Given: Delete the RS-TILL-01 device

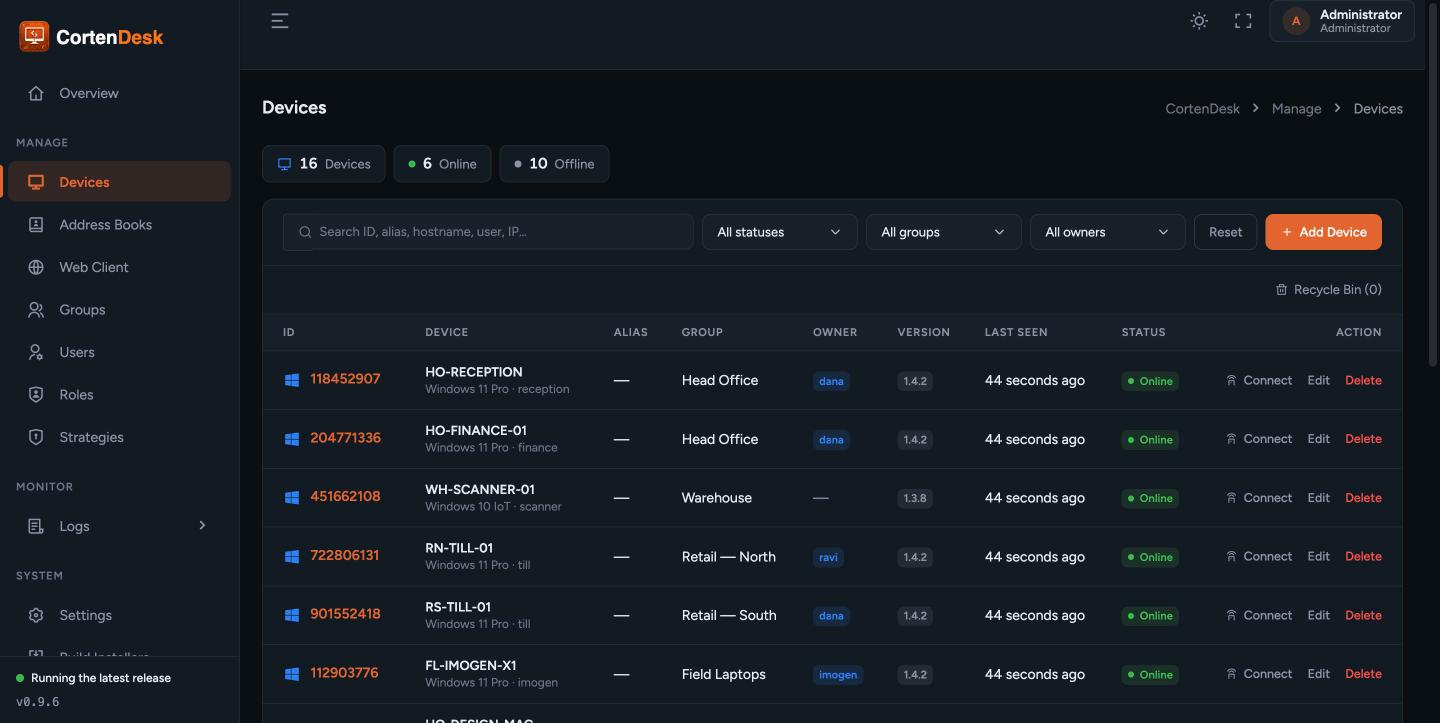Looking at the screenshot, I should click(x=1363, y=615).
